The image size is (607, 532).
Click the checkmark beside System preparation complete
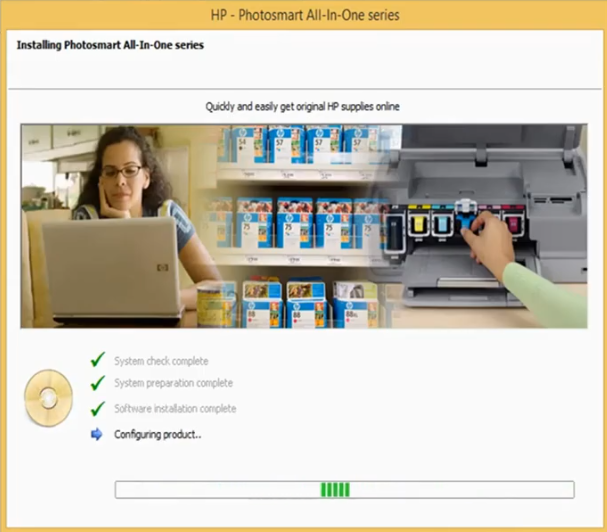click(x=98, y=383)
